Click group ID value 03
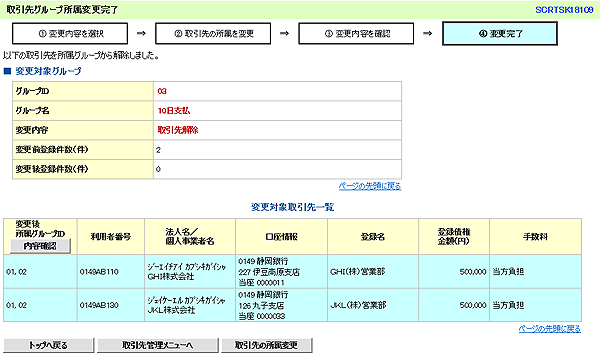The height and width of the screenshot is (361, 600). [162, 91]
